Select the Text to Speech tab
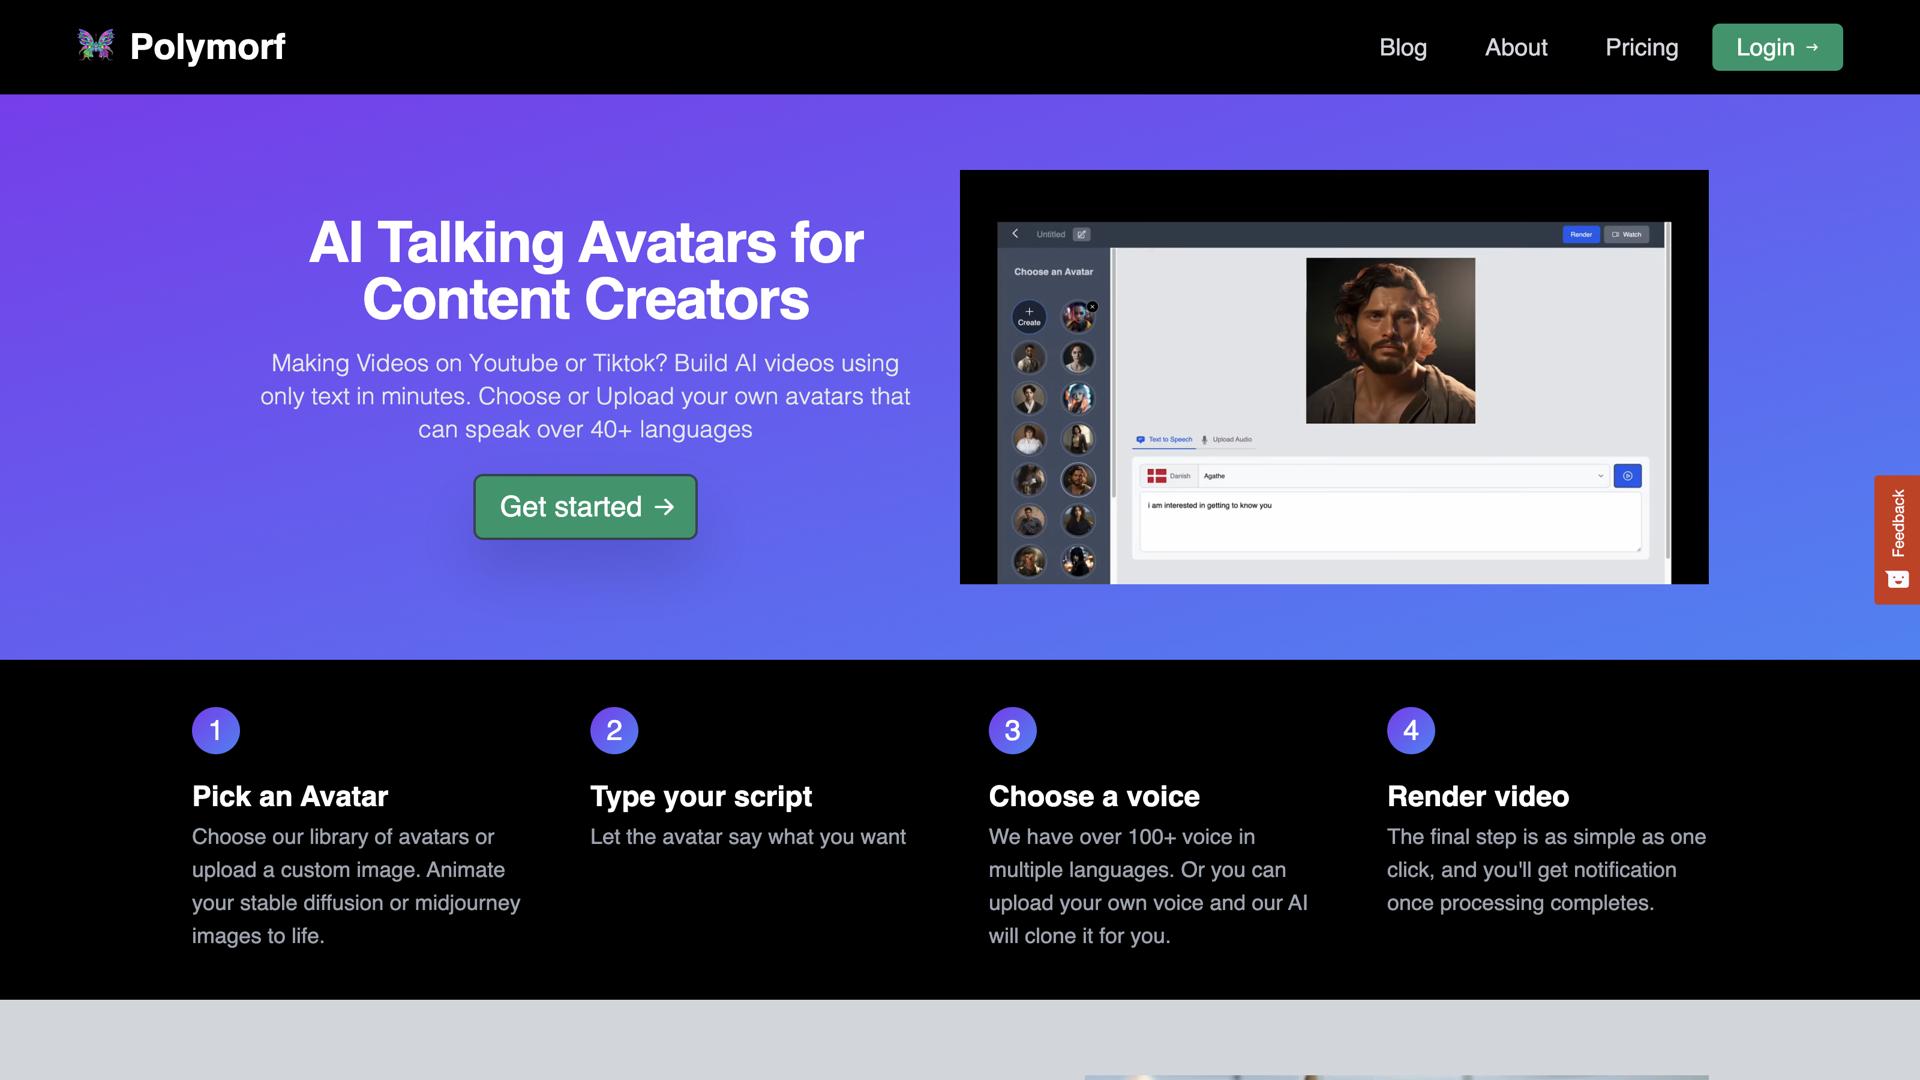This screenshot has height=1080, width=1920. click(x=1164, y=440)
